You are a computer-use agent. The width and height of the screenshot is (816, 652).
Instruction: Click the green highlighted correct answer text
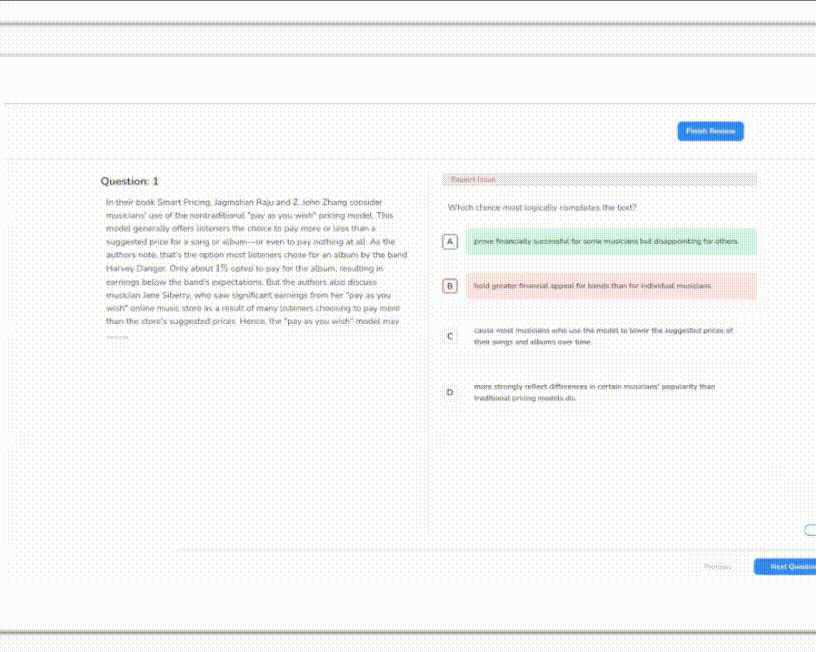[606, 241]
